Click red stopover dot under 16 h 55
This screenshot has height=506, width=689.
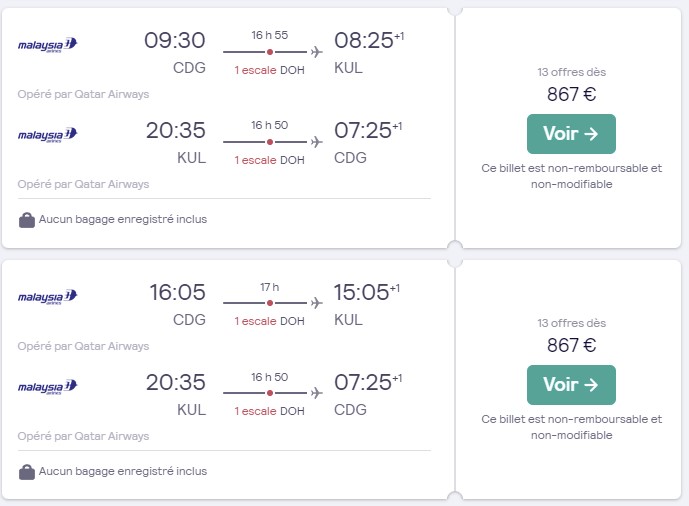[270, 52]
